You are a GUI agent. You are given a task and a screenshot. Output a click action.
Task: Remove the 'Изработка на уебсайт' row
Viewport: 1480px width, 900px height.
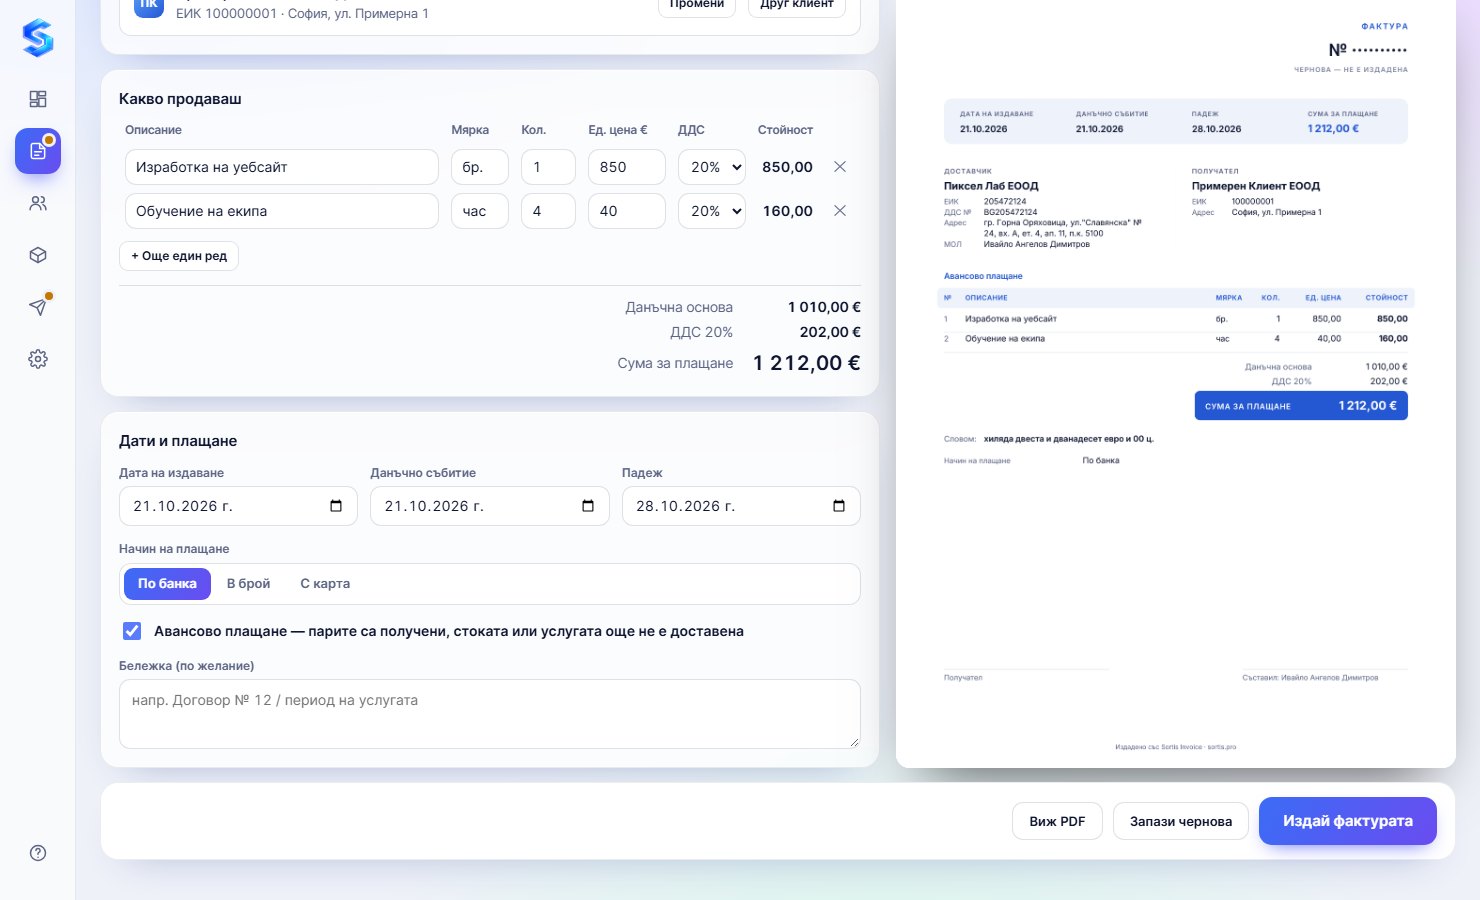[840, 167]
